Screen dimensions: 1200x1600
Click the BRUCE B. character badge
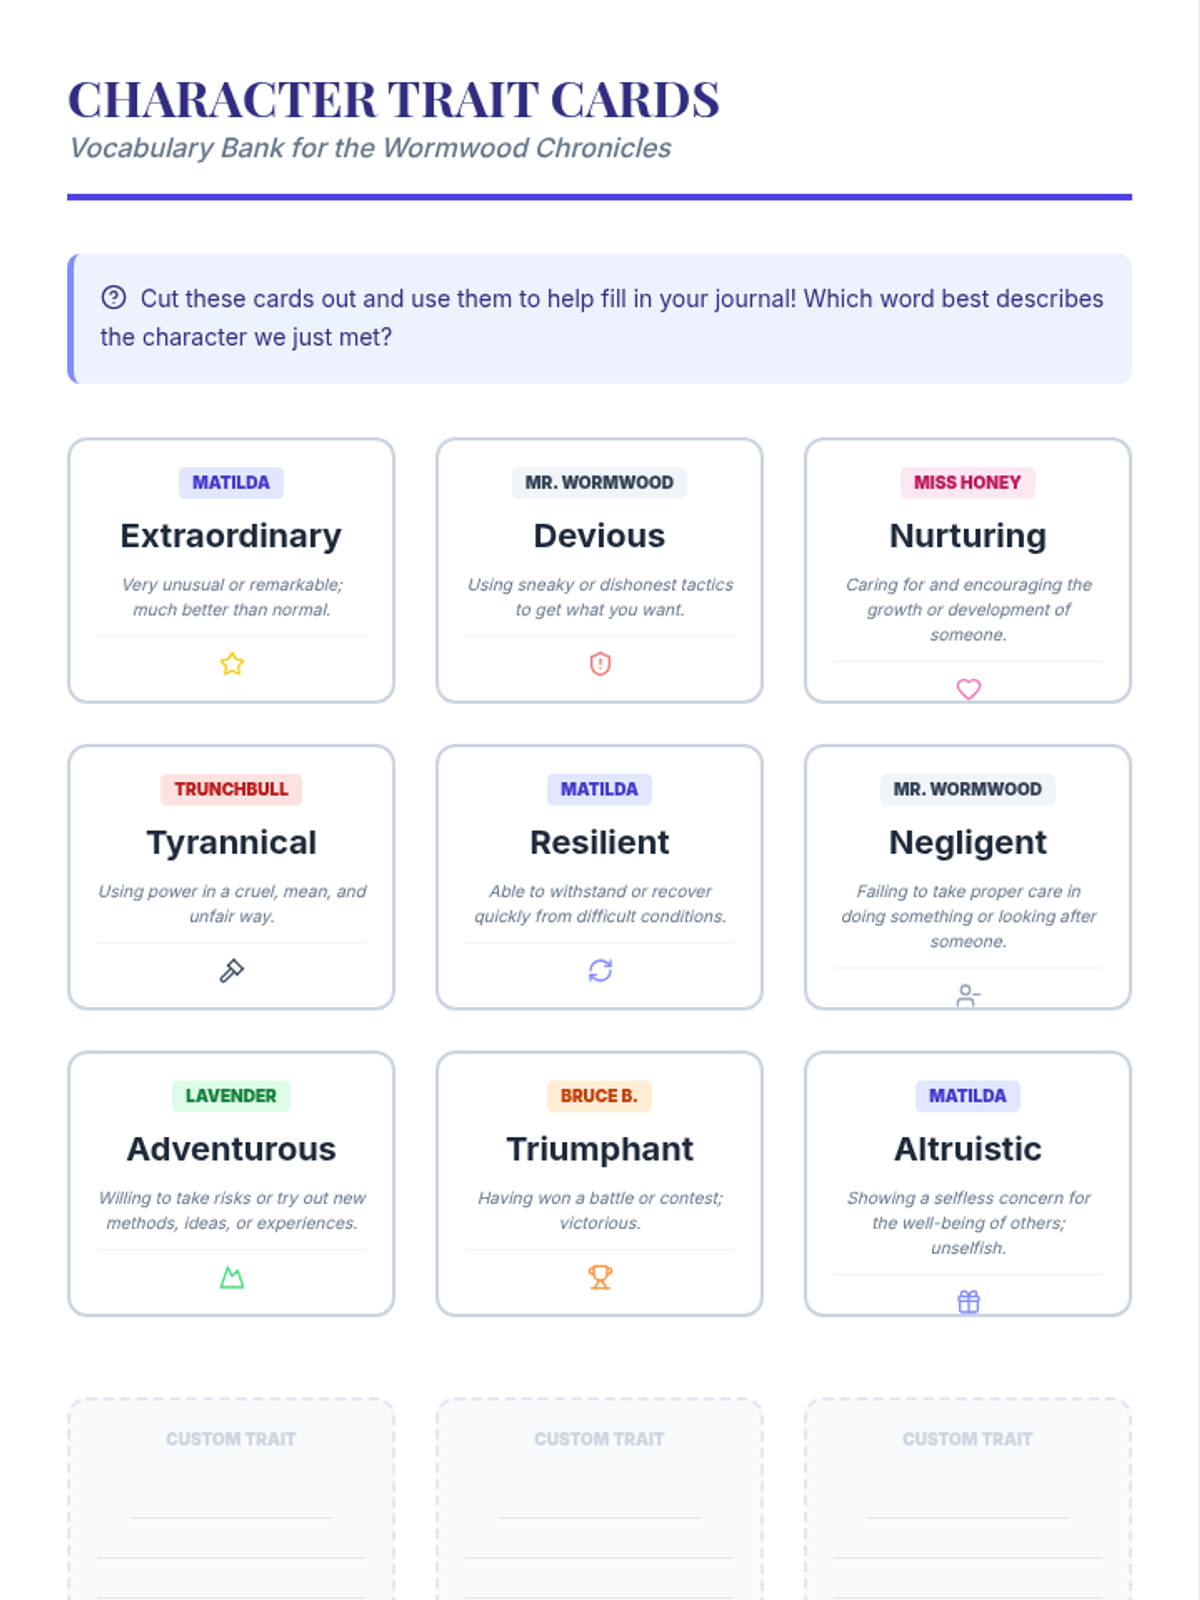(x=599, y=1096)
